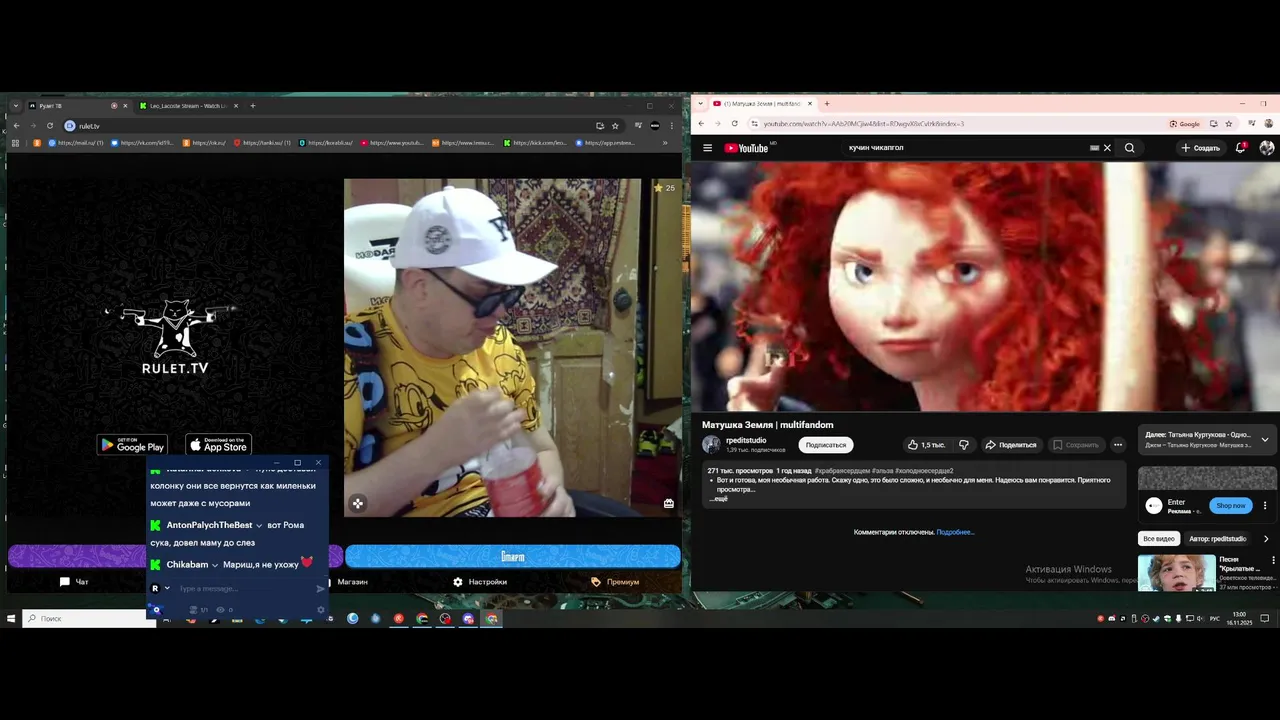Show hidden bookmarks with double chevron
Screen dimensions: 1280x720
pyautogui.click(x=665, y=143)
